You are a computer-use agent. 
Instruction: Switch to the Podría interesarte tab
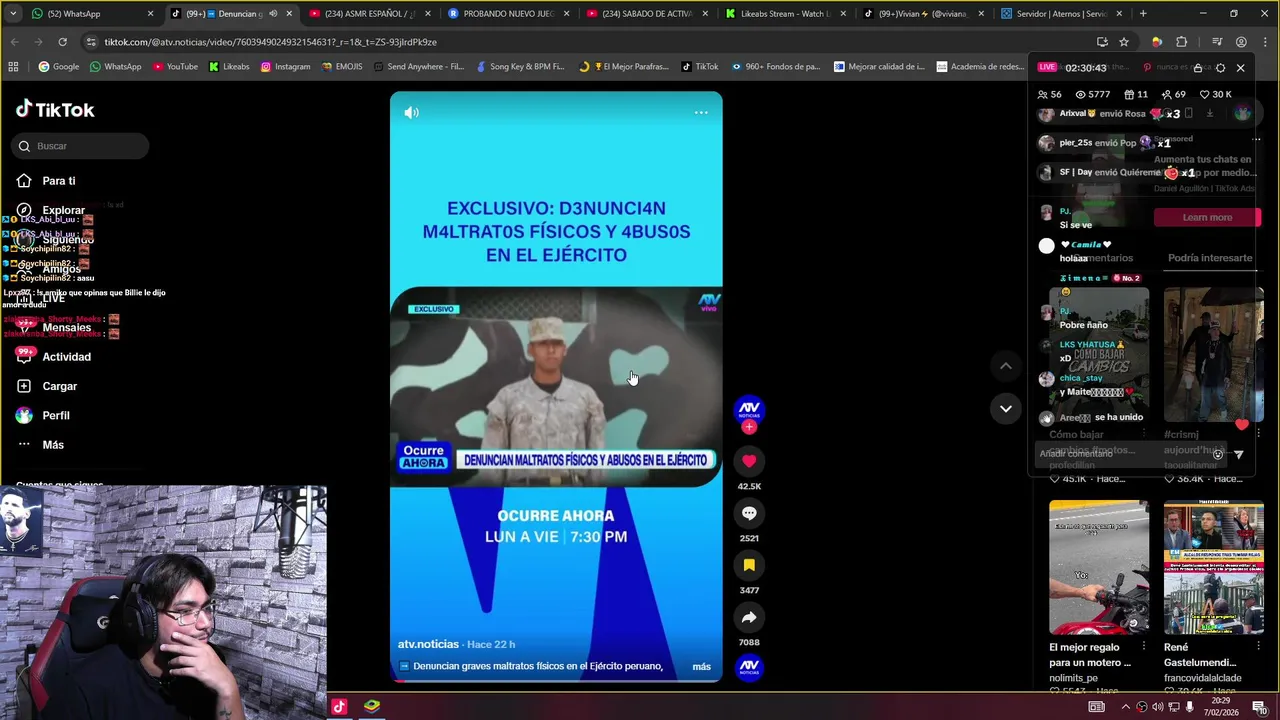[1210, 258]
